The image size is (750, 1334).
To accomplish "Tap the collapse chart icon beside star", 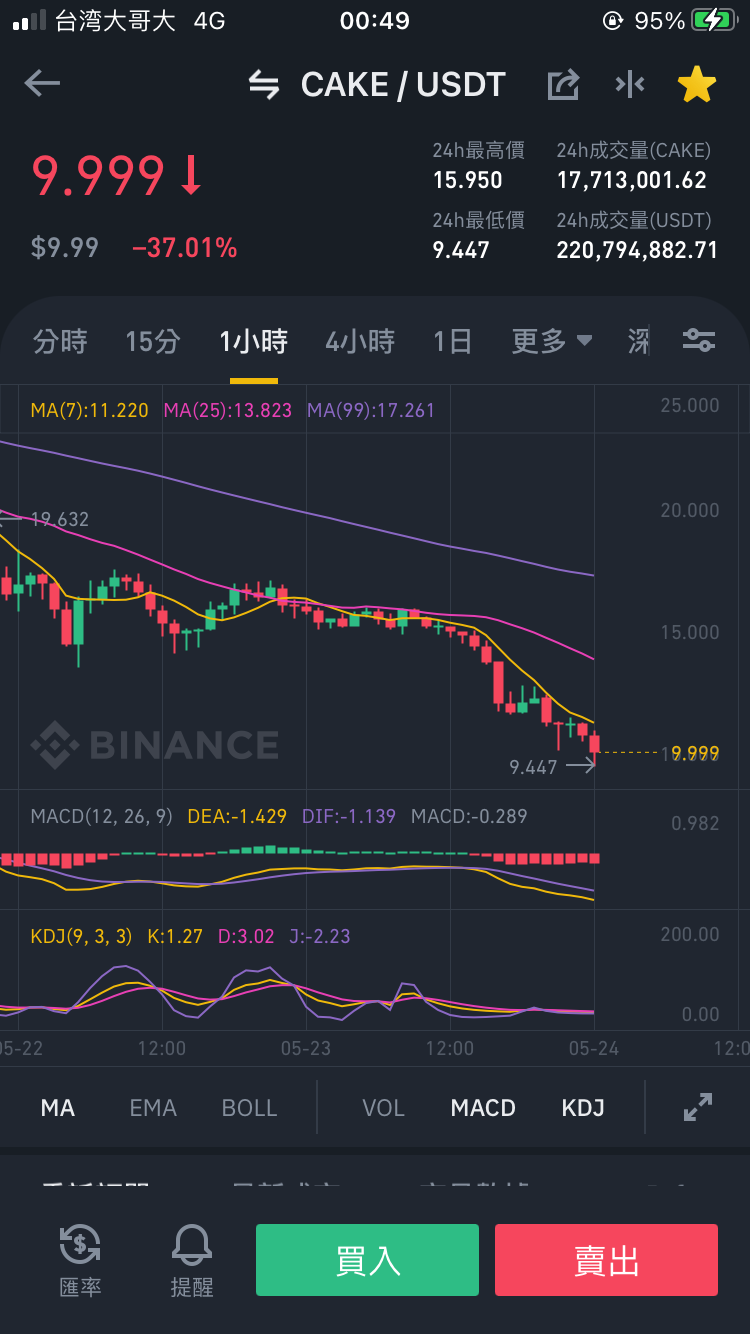I will 630,84.
